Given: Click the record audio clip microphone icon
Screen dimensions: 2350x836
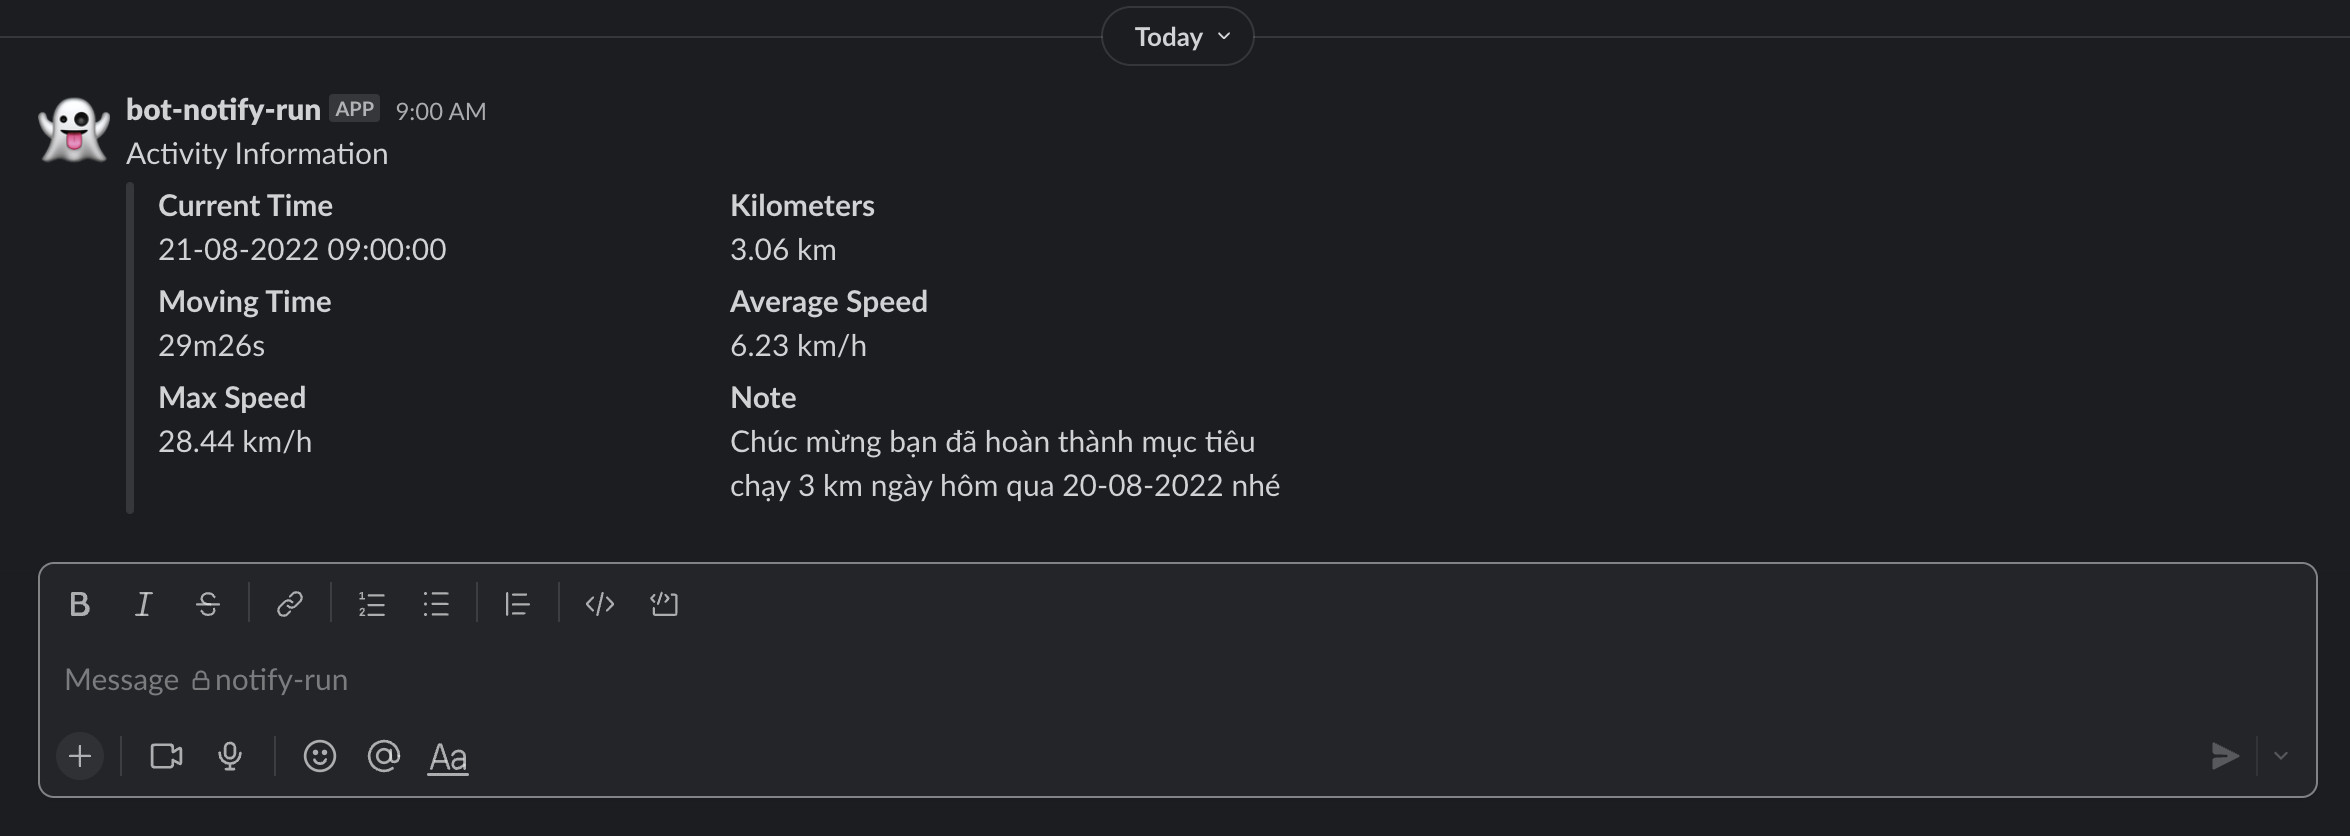Looking at the screenshot, I should [230, 756].
